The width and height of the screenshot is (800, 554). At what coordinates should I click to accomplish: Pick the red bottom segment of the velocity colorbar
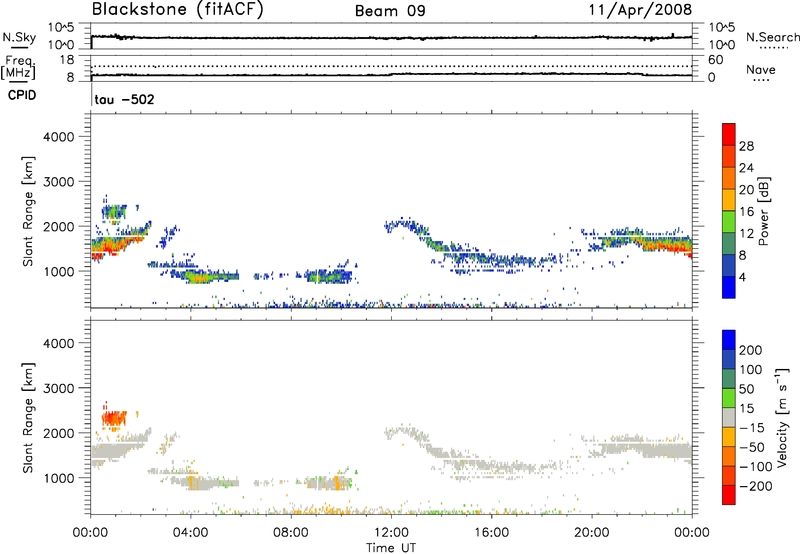coord(729,495)
